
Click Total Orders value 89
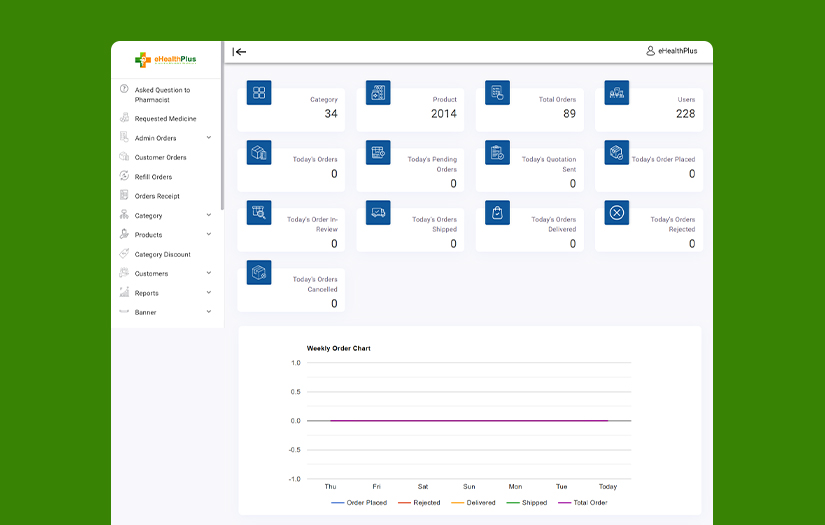(x=569, y=114)
